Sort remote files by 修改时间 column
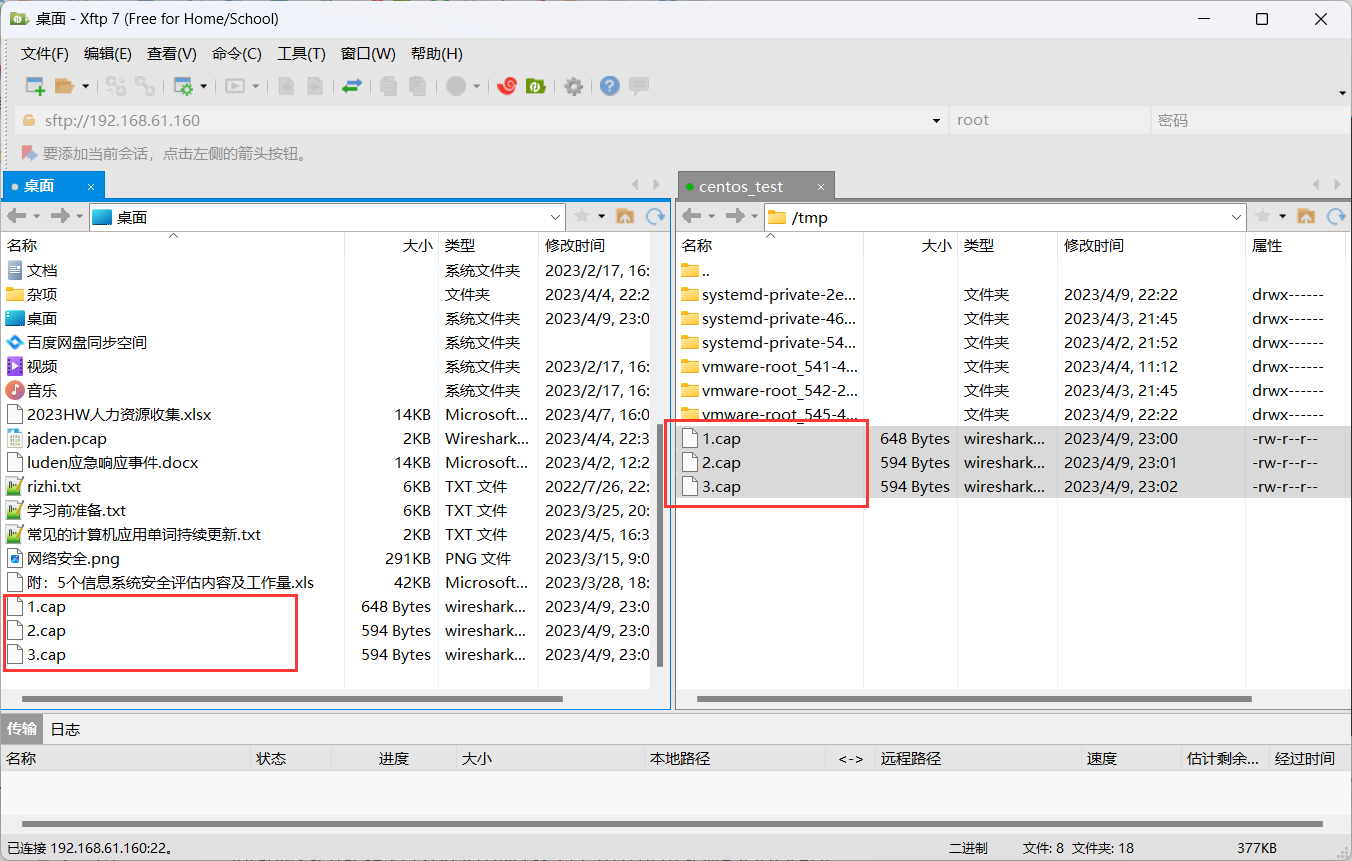Image resolution: width=1352 pixels, height=861 pixels. tap(1093, 245)
